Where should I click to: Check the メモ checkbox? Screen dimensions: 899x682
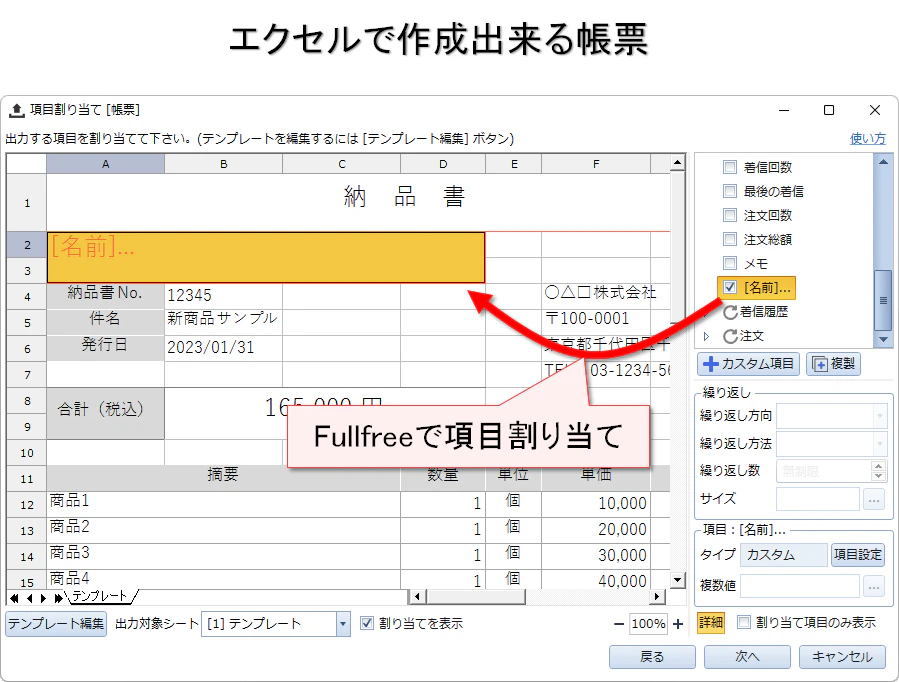pos(729,263)
